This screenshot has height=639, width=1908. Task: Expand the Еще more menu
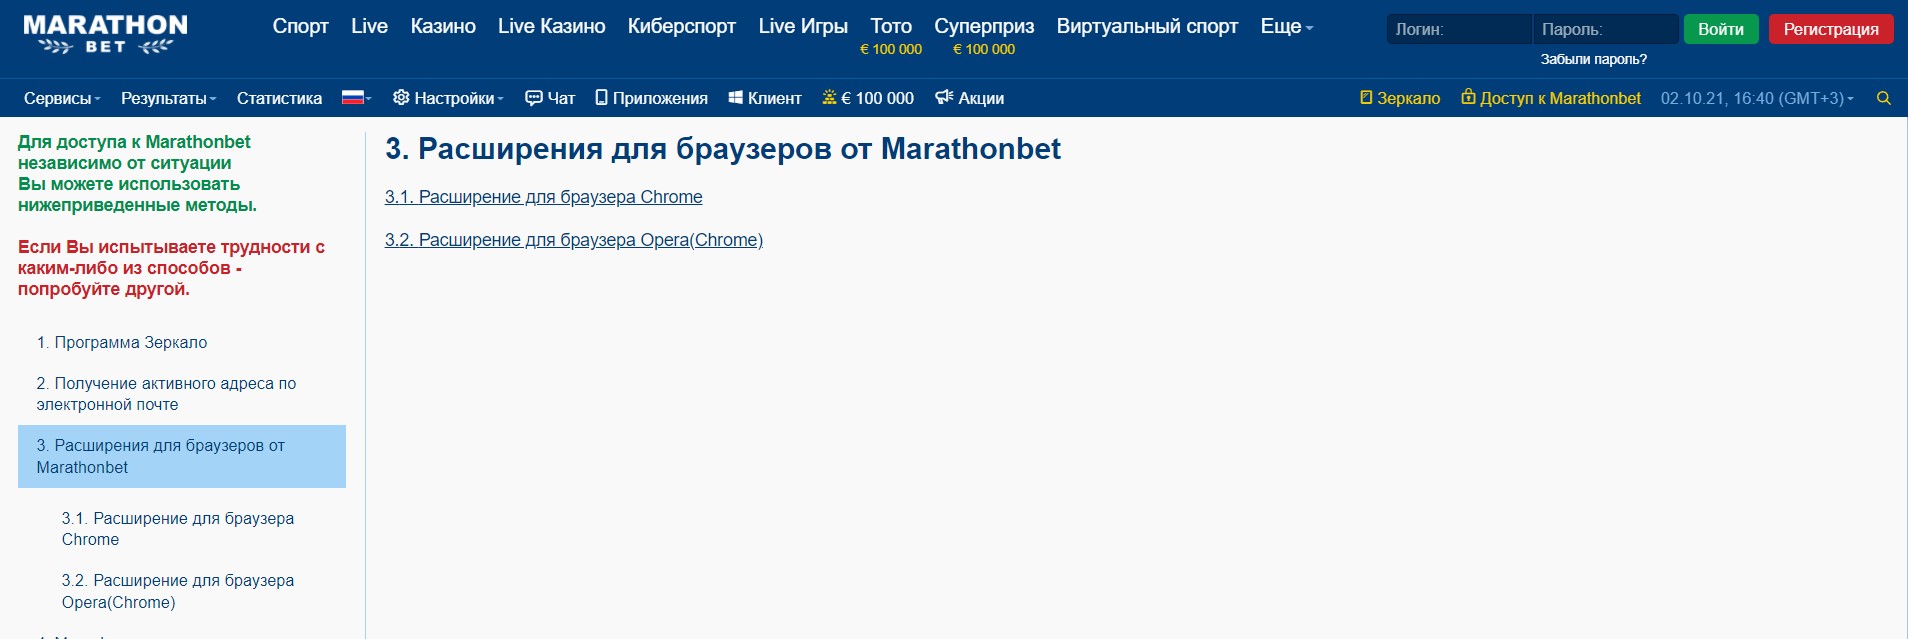coord(1286,26)
